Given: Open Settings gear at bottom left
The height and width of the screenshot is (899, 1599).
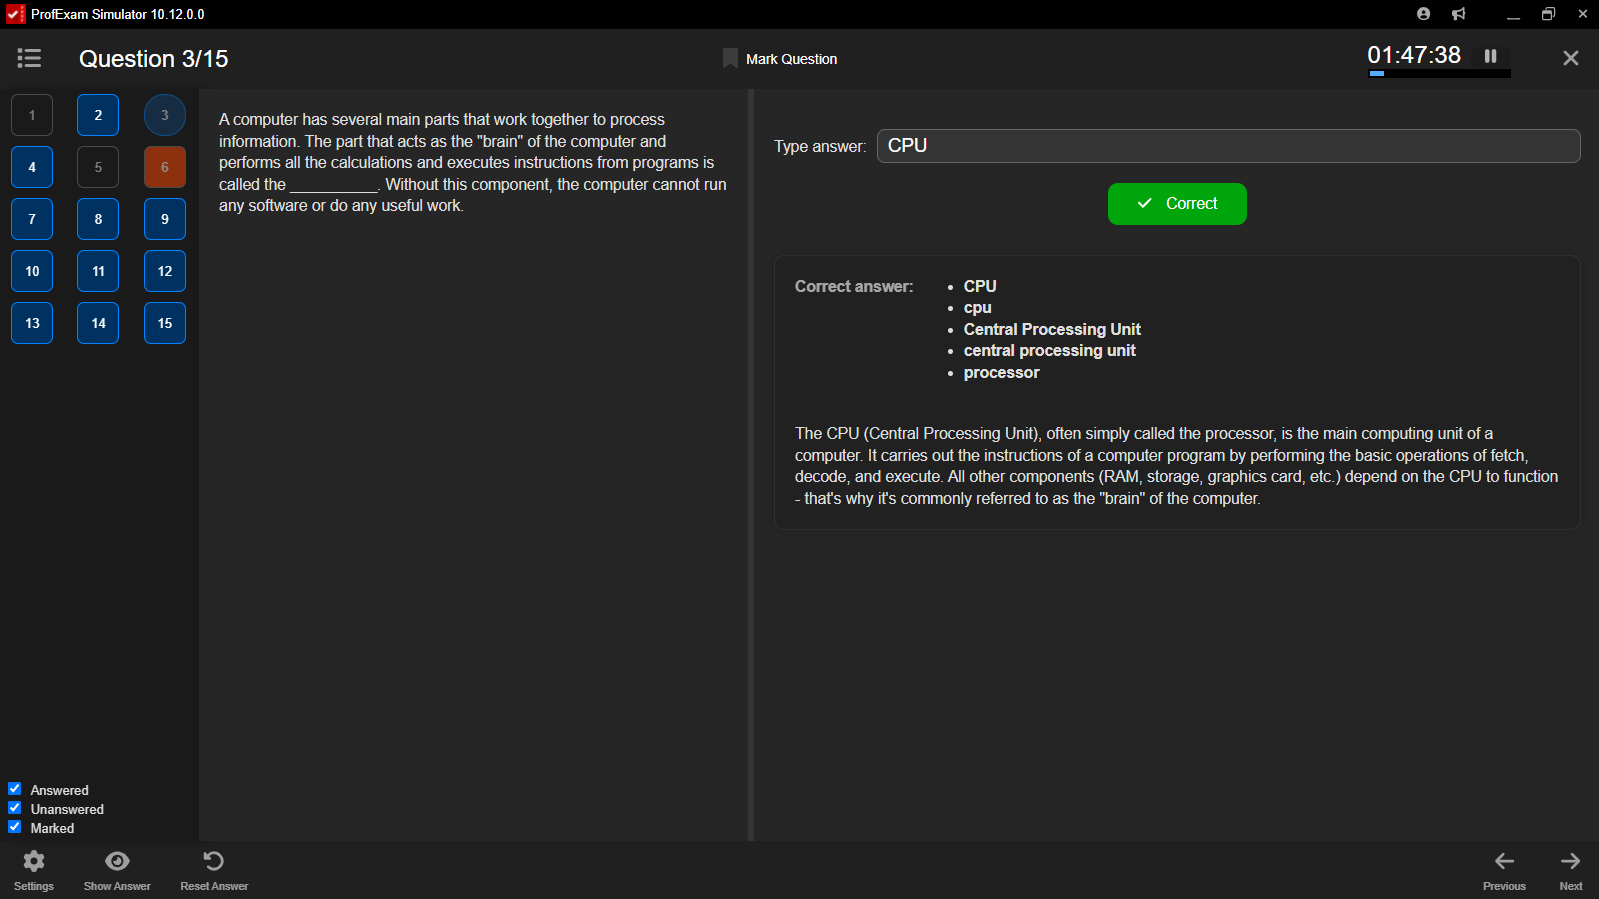Looking at the screenshot, I should [x=34, y=862].
